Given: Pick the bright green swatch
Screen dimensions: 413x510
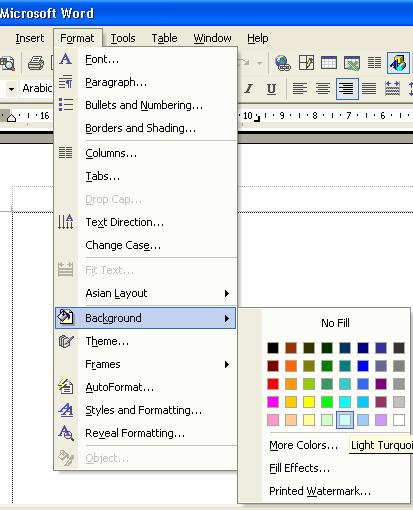Looking at the screenshot, I should click(x=327, y=402).
